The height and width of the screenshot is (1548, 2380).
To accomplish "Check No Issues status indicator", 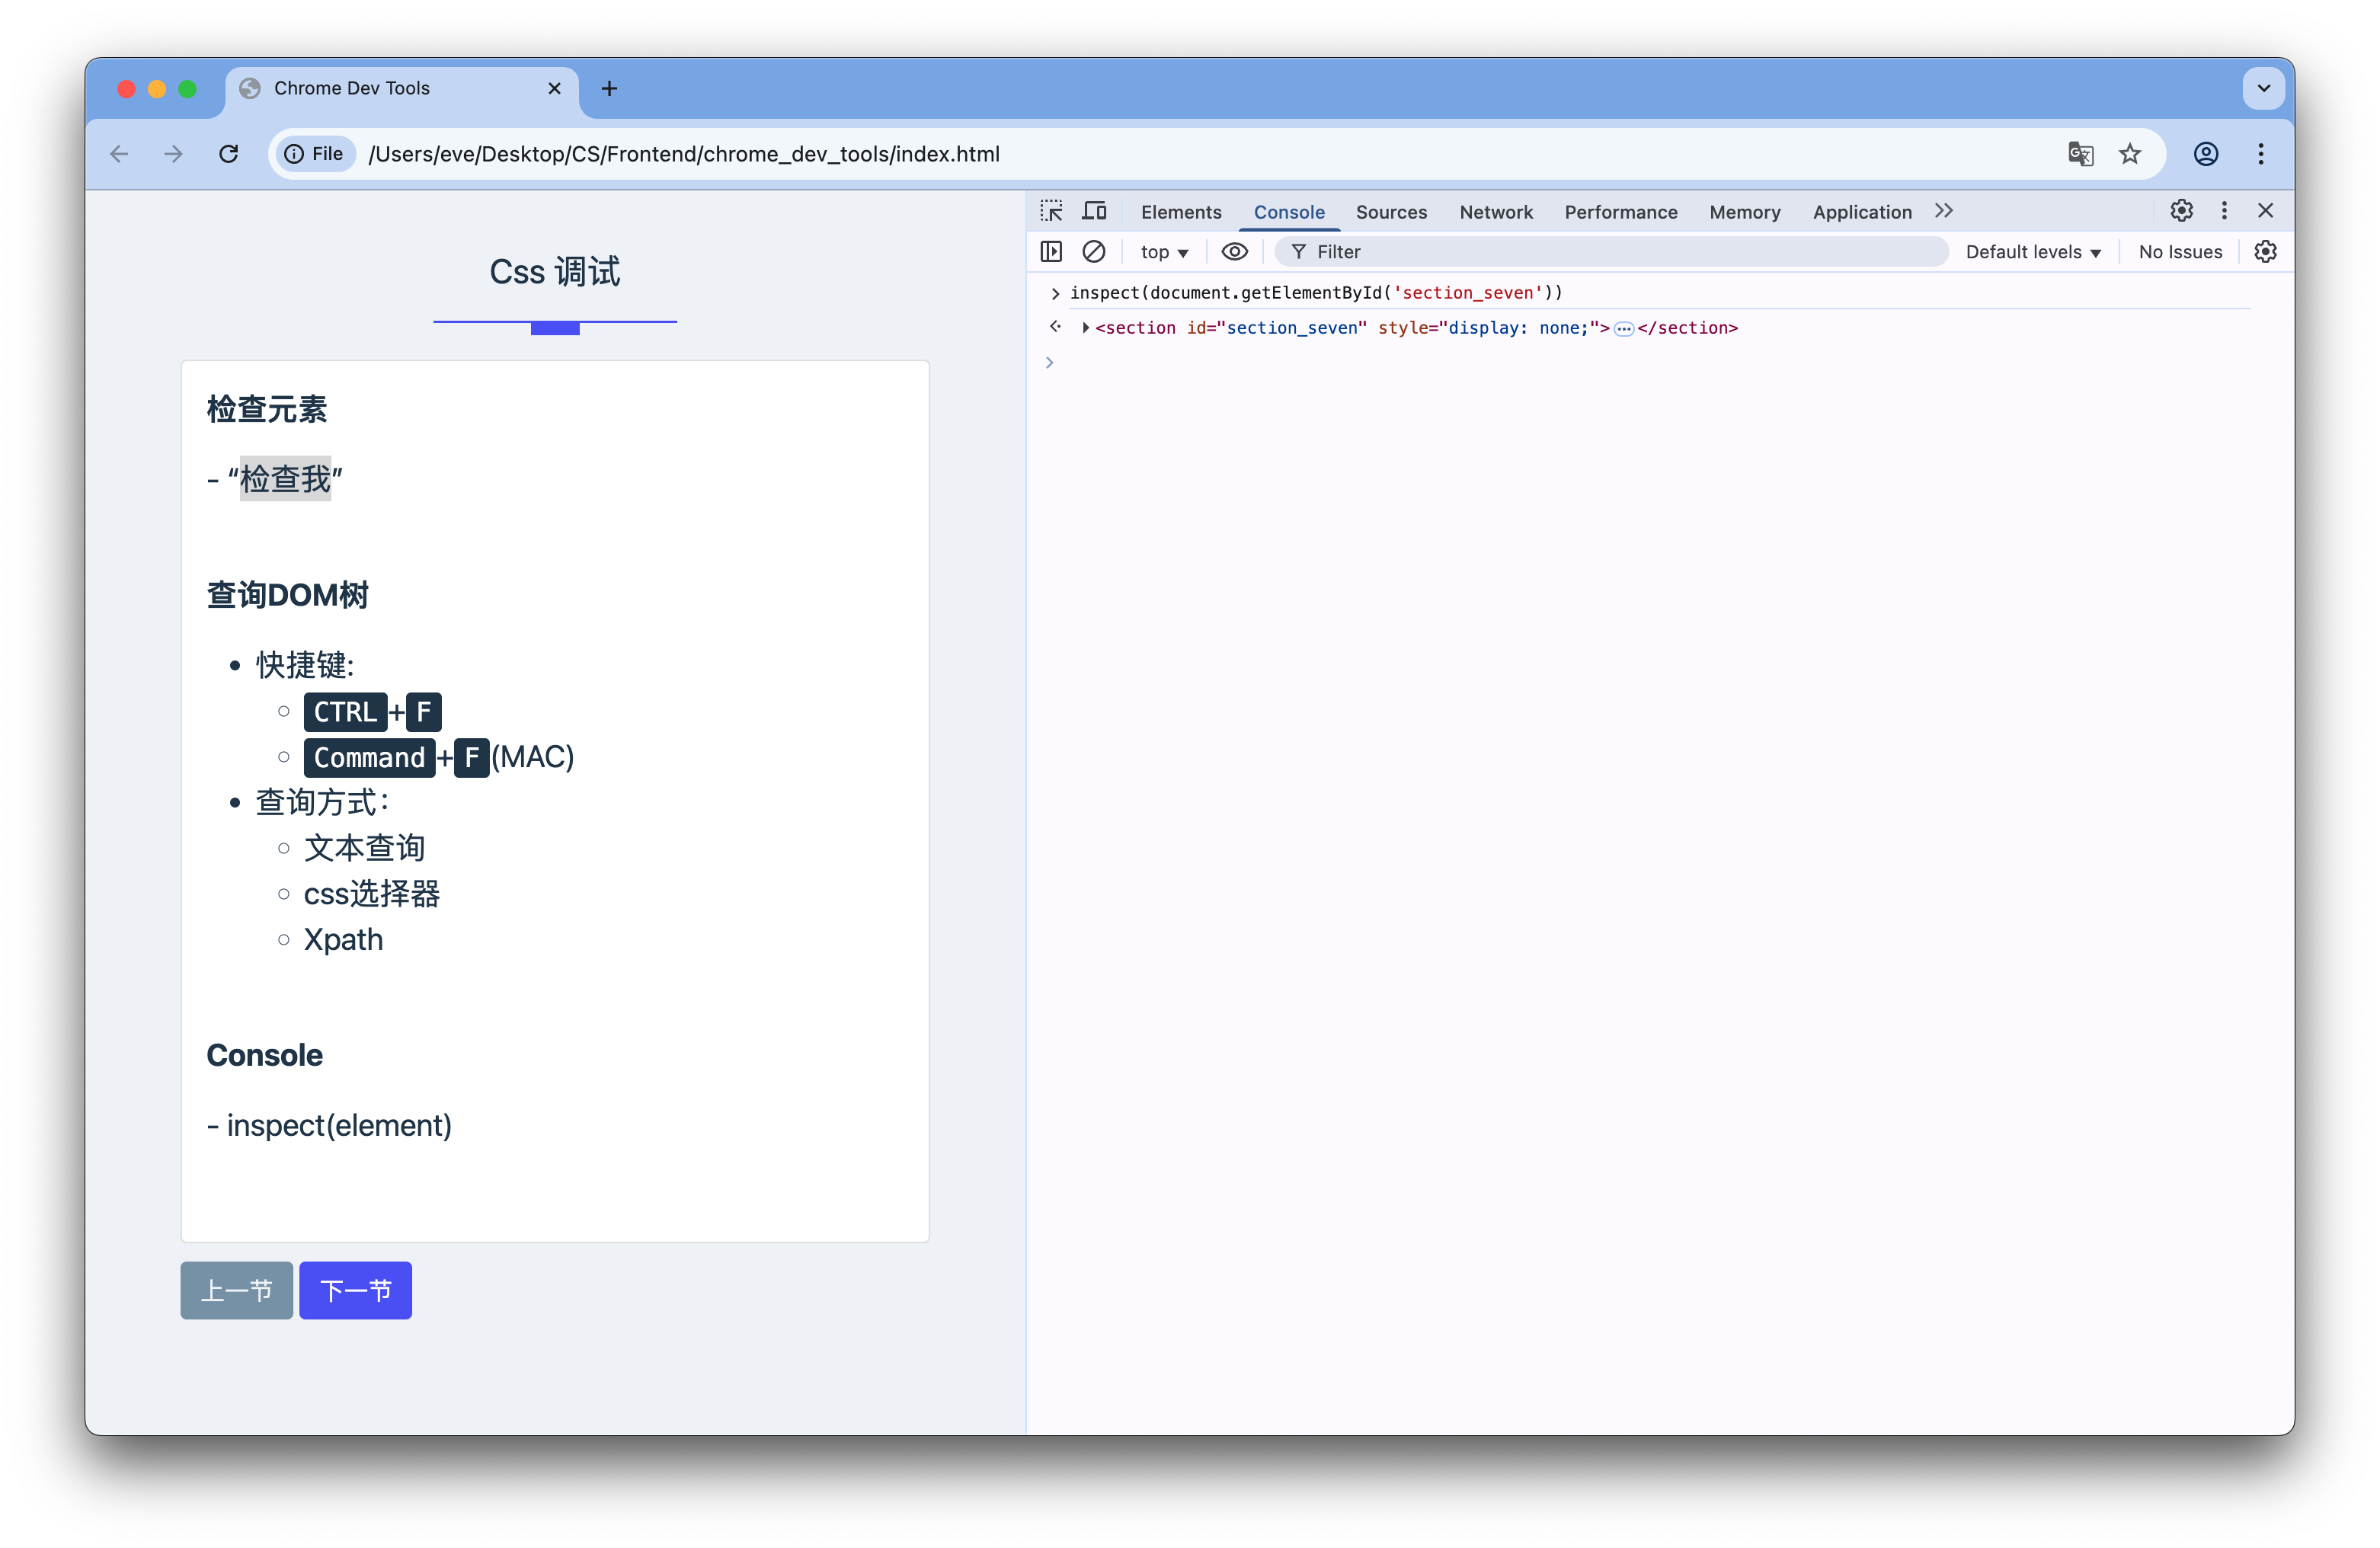I will (x=2180, y=251).
